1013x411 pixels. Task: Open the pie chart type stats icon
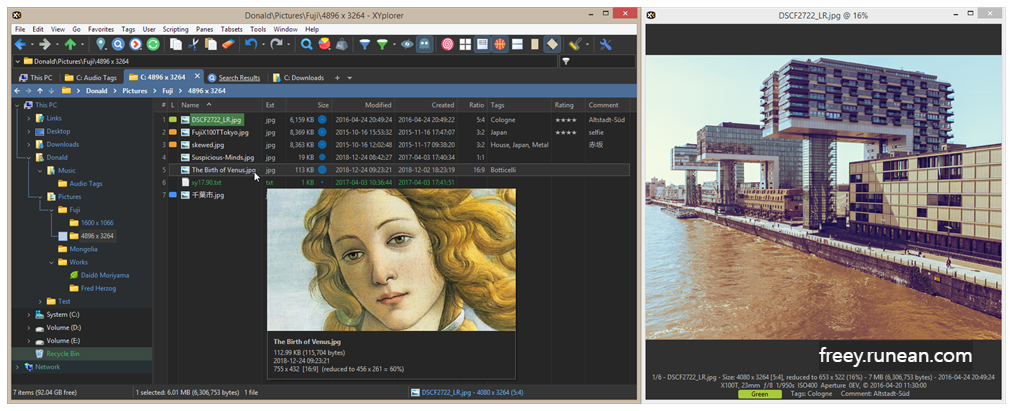point(324,45)
